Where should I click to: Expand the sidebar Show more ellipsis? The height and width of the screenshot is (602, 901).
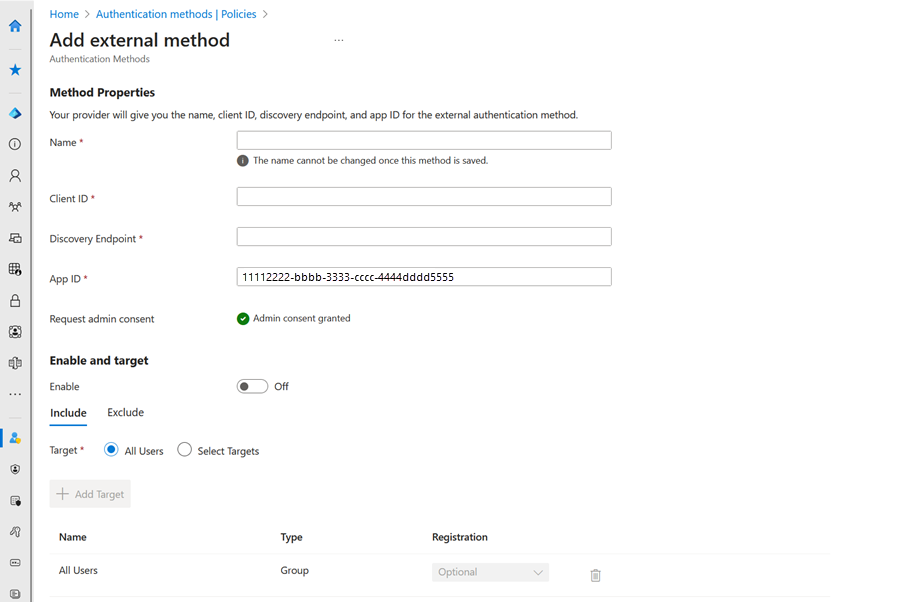coord(14,394)
